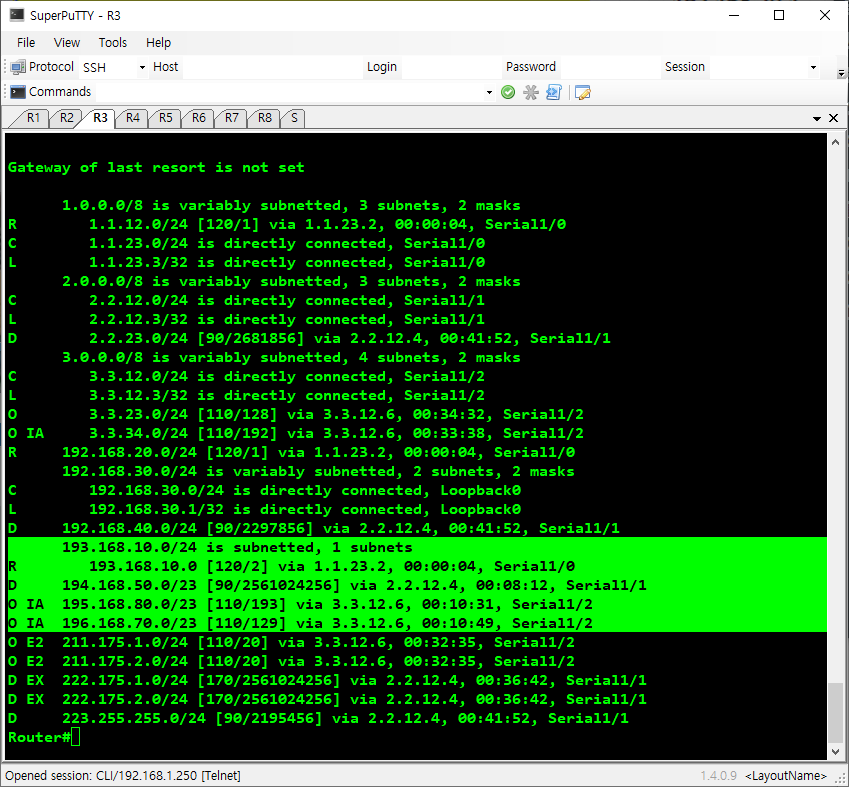Click the 3.3.34.0/24 O IA route
The width and height of the screenshot is (849, 787).
pyautogui.click(x=296, y=433)
